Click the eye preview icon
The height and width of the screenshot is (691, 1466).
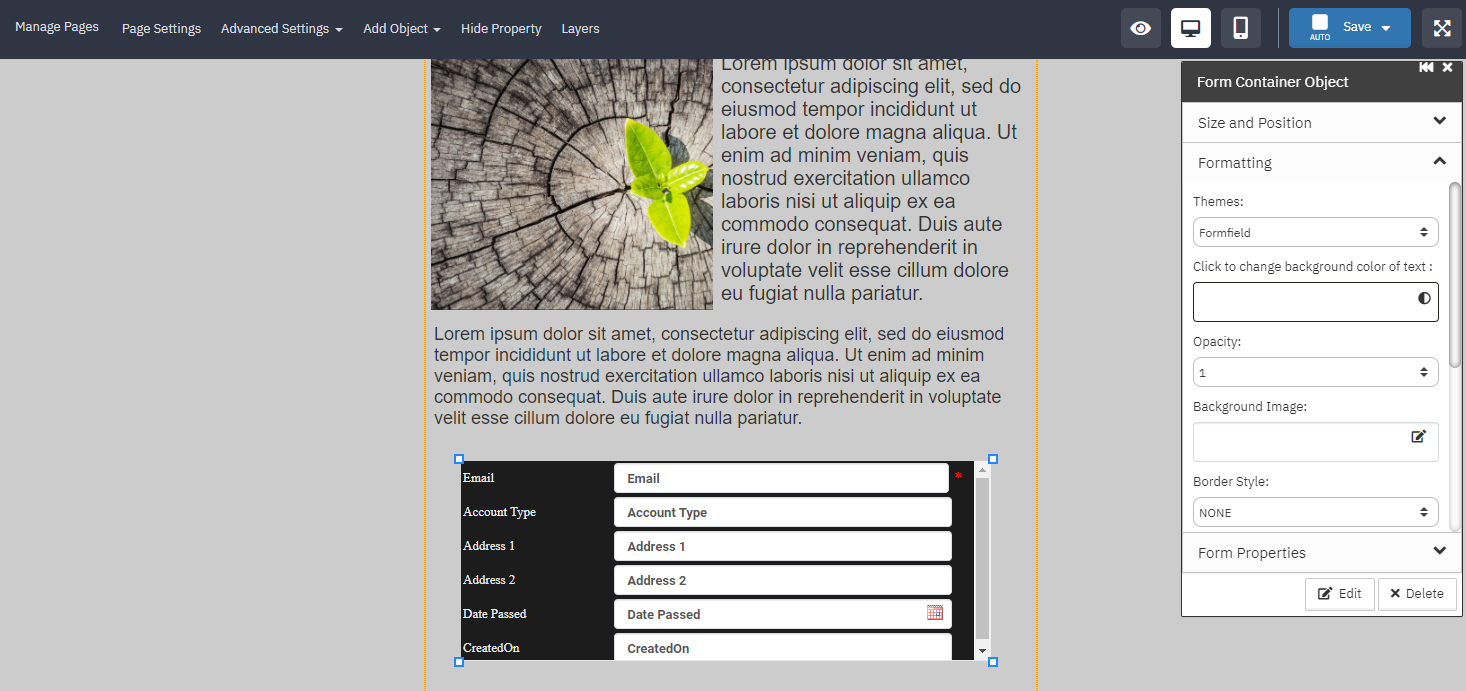(x=1140, y=28)
